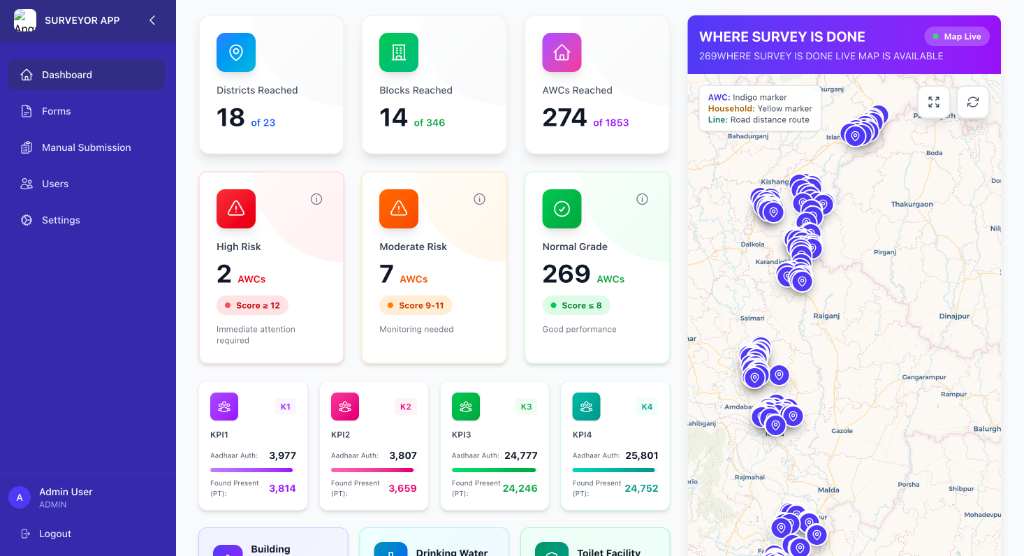Refresh the survey map
Screen dimensions: 1024x556
point(972,102)
